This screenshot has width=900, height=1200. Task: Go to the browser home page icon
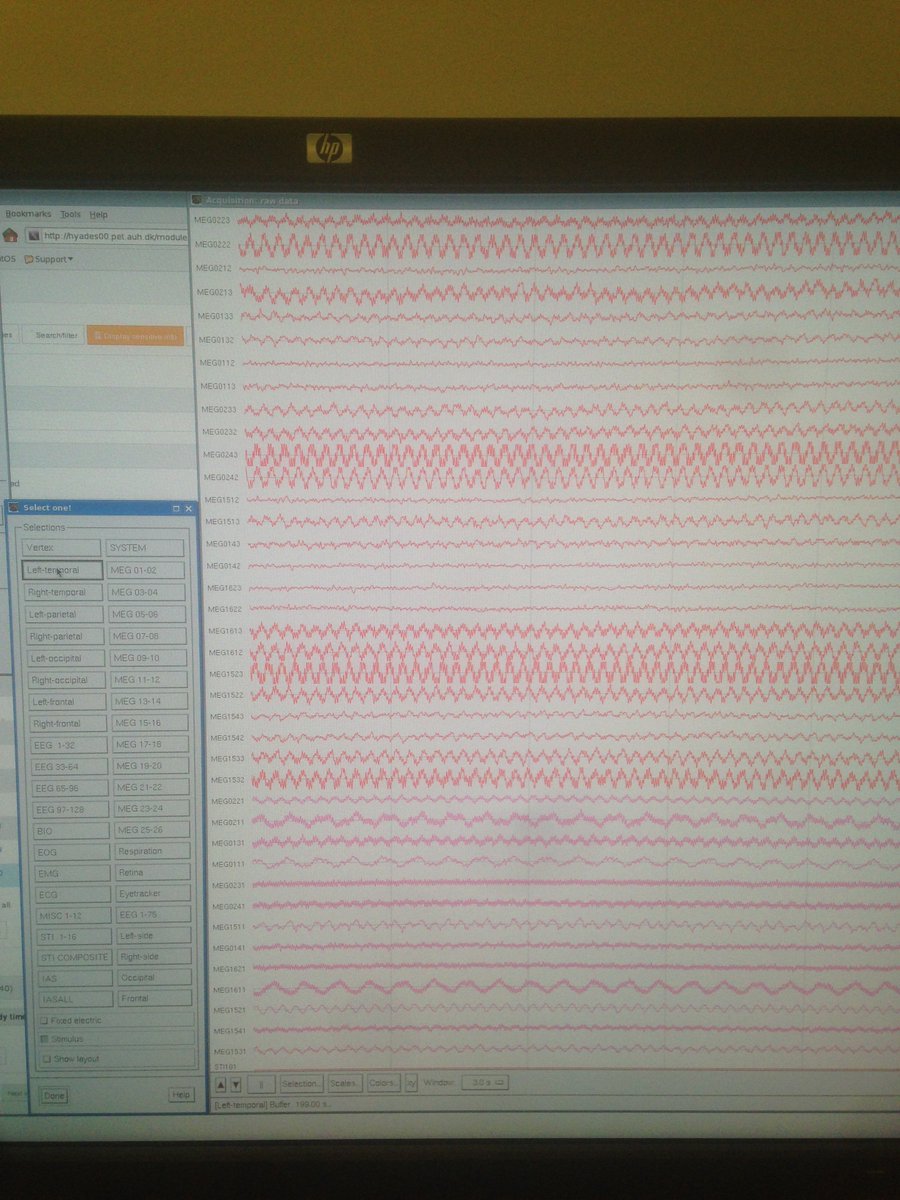(x=9, y=235)
